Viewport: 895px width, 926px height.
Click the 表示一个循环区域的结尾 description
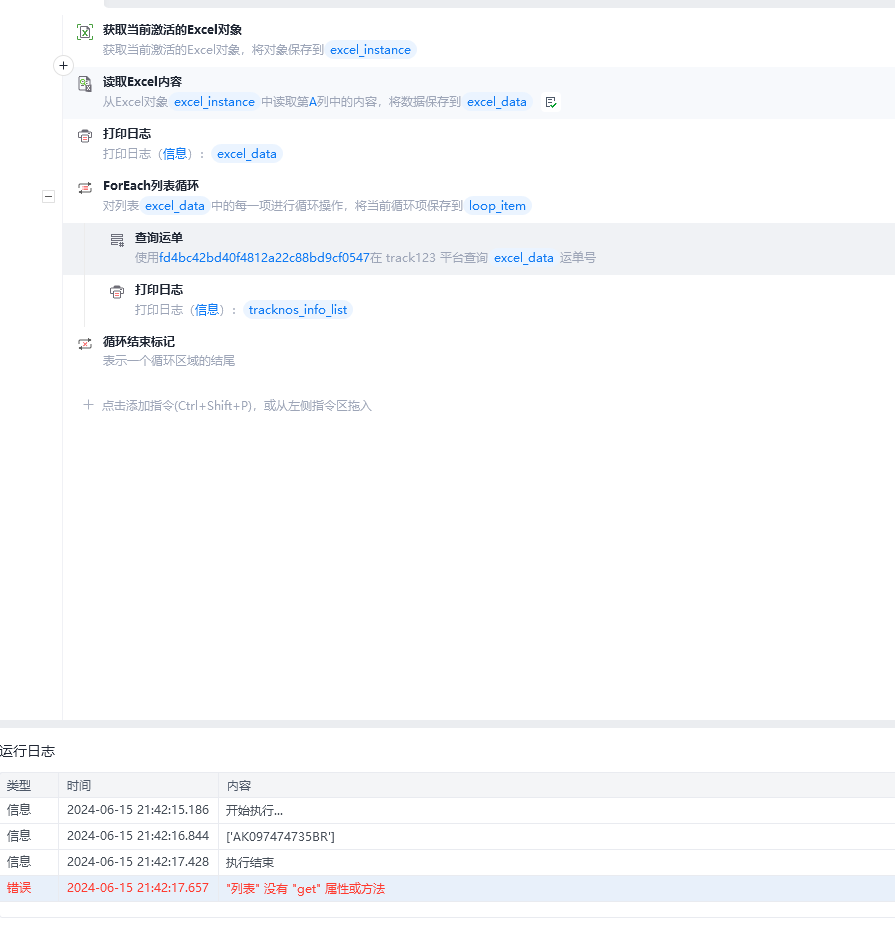tap(169, 361)
